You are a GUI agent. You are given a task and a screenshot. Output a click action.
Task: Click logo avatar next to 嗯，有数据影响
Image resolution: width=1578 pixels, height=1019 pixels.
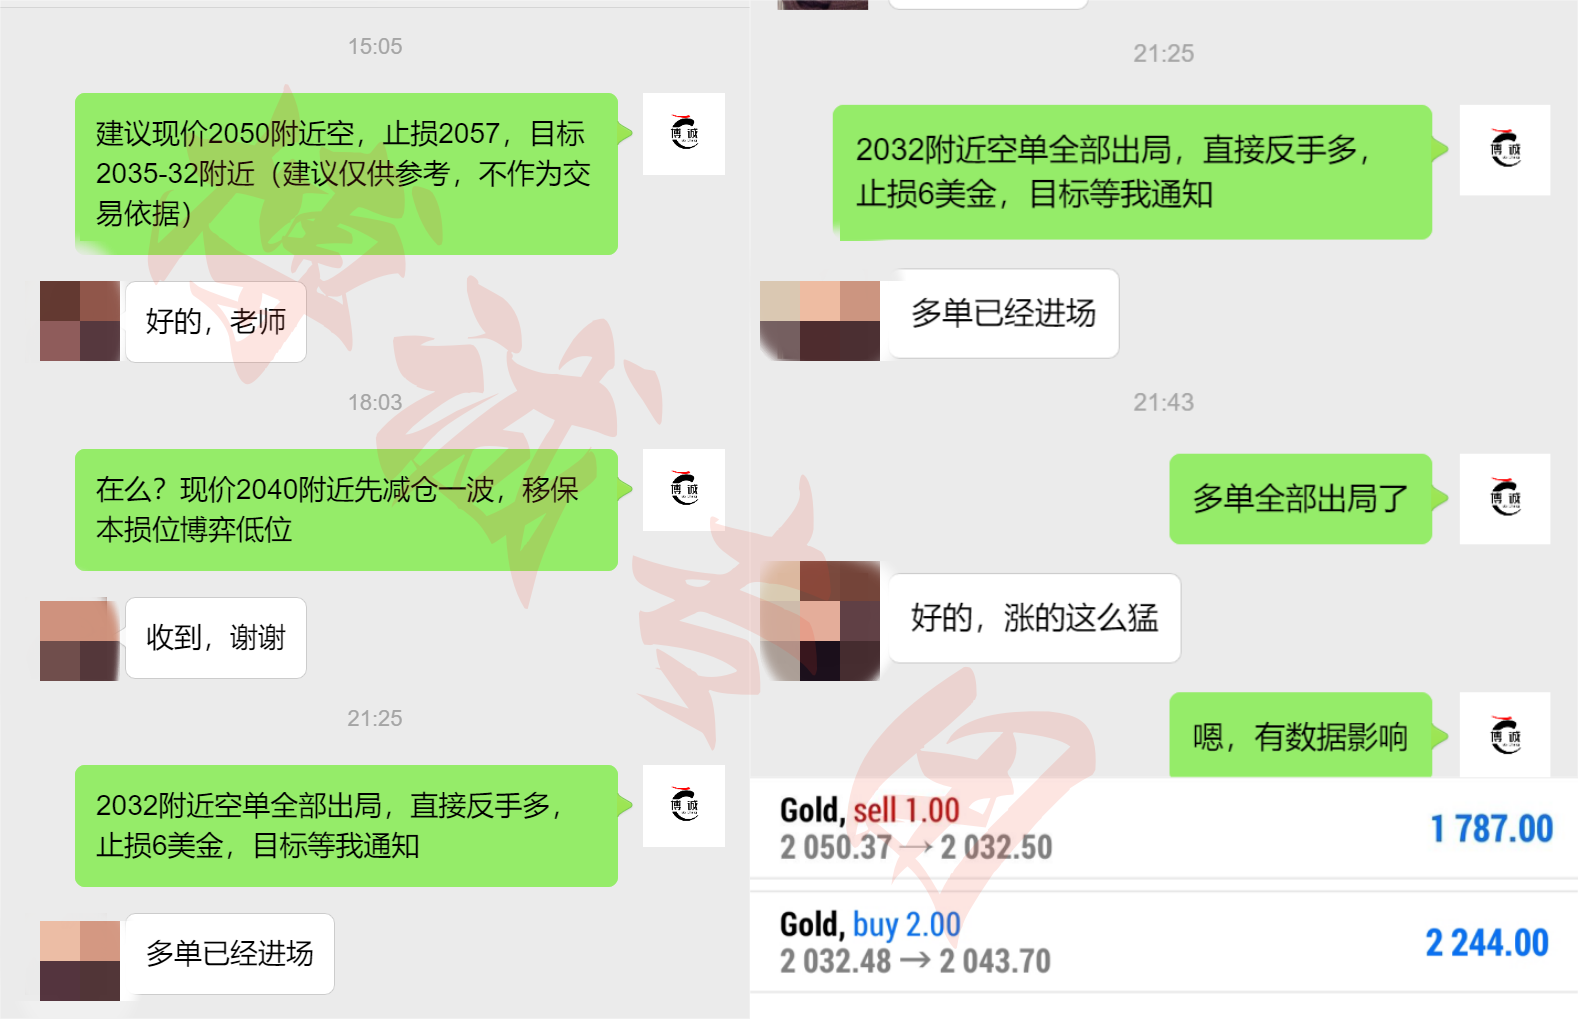(x=1505, y=735)
